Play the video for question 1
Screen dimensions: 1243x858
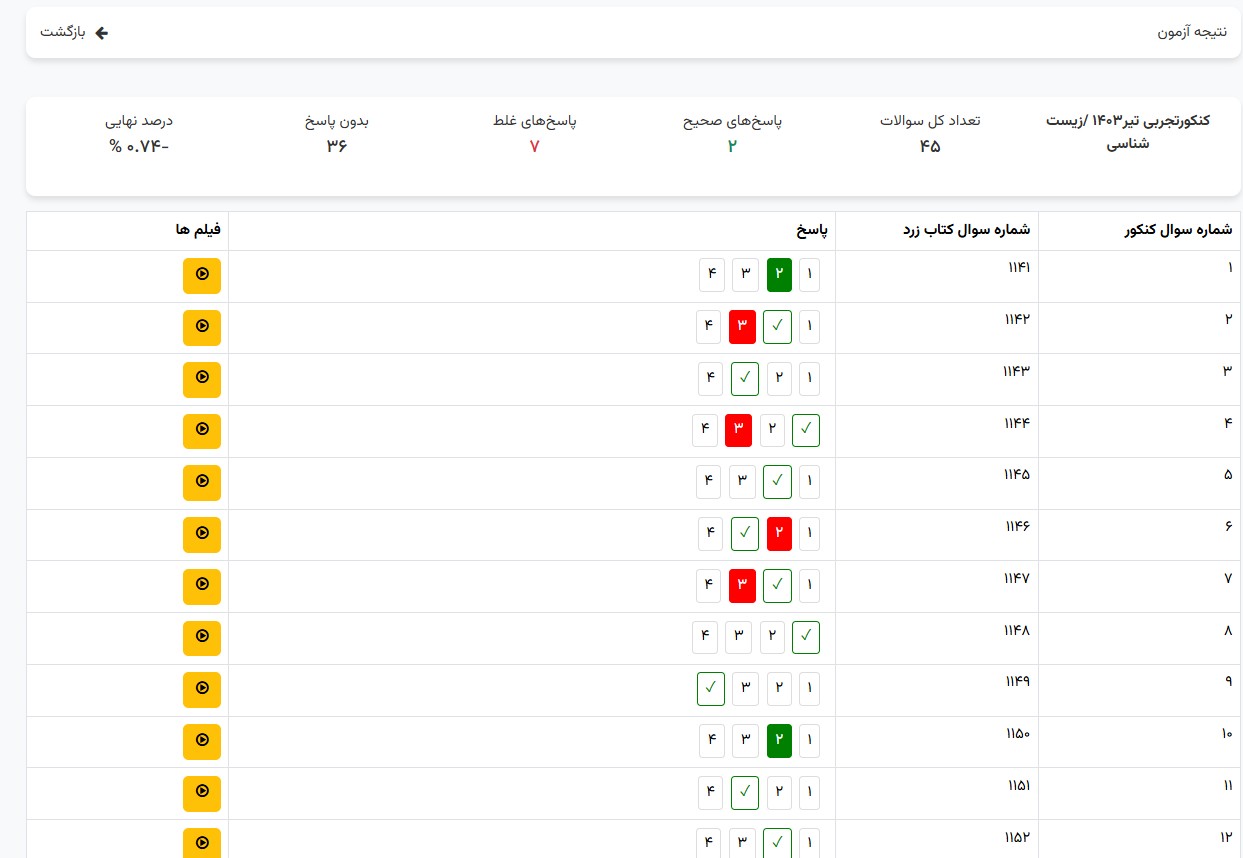coord(202,275)
